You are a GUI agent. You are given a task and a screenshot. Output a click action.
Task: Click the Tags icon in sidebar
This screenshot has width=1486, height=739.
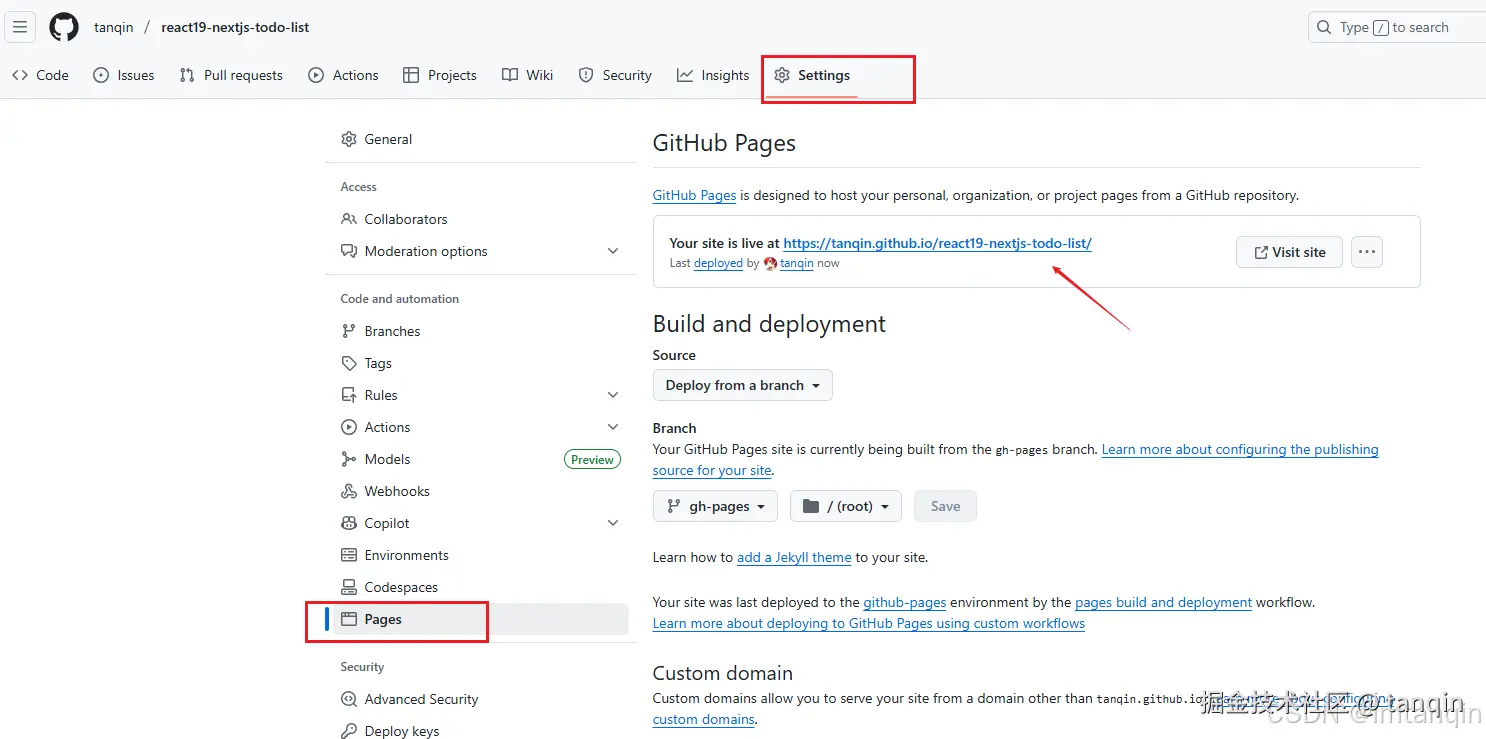(349, 363)
